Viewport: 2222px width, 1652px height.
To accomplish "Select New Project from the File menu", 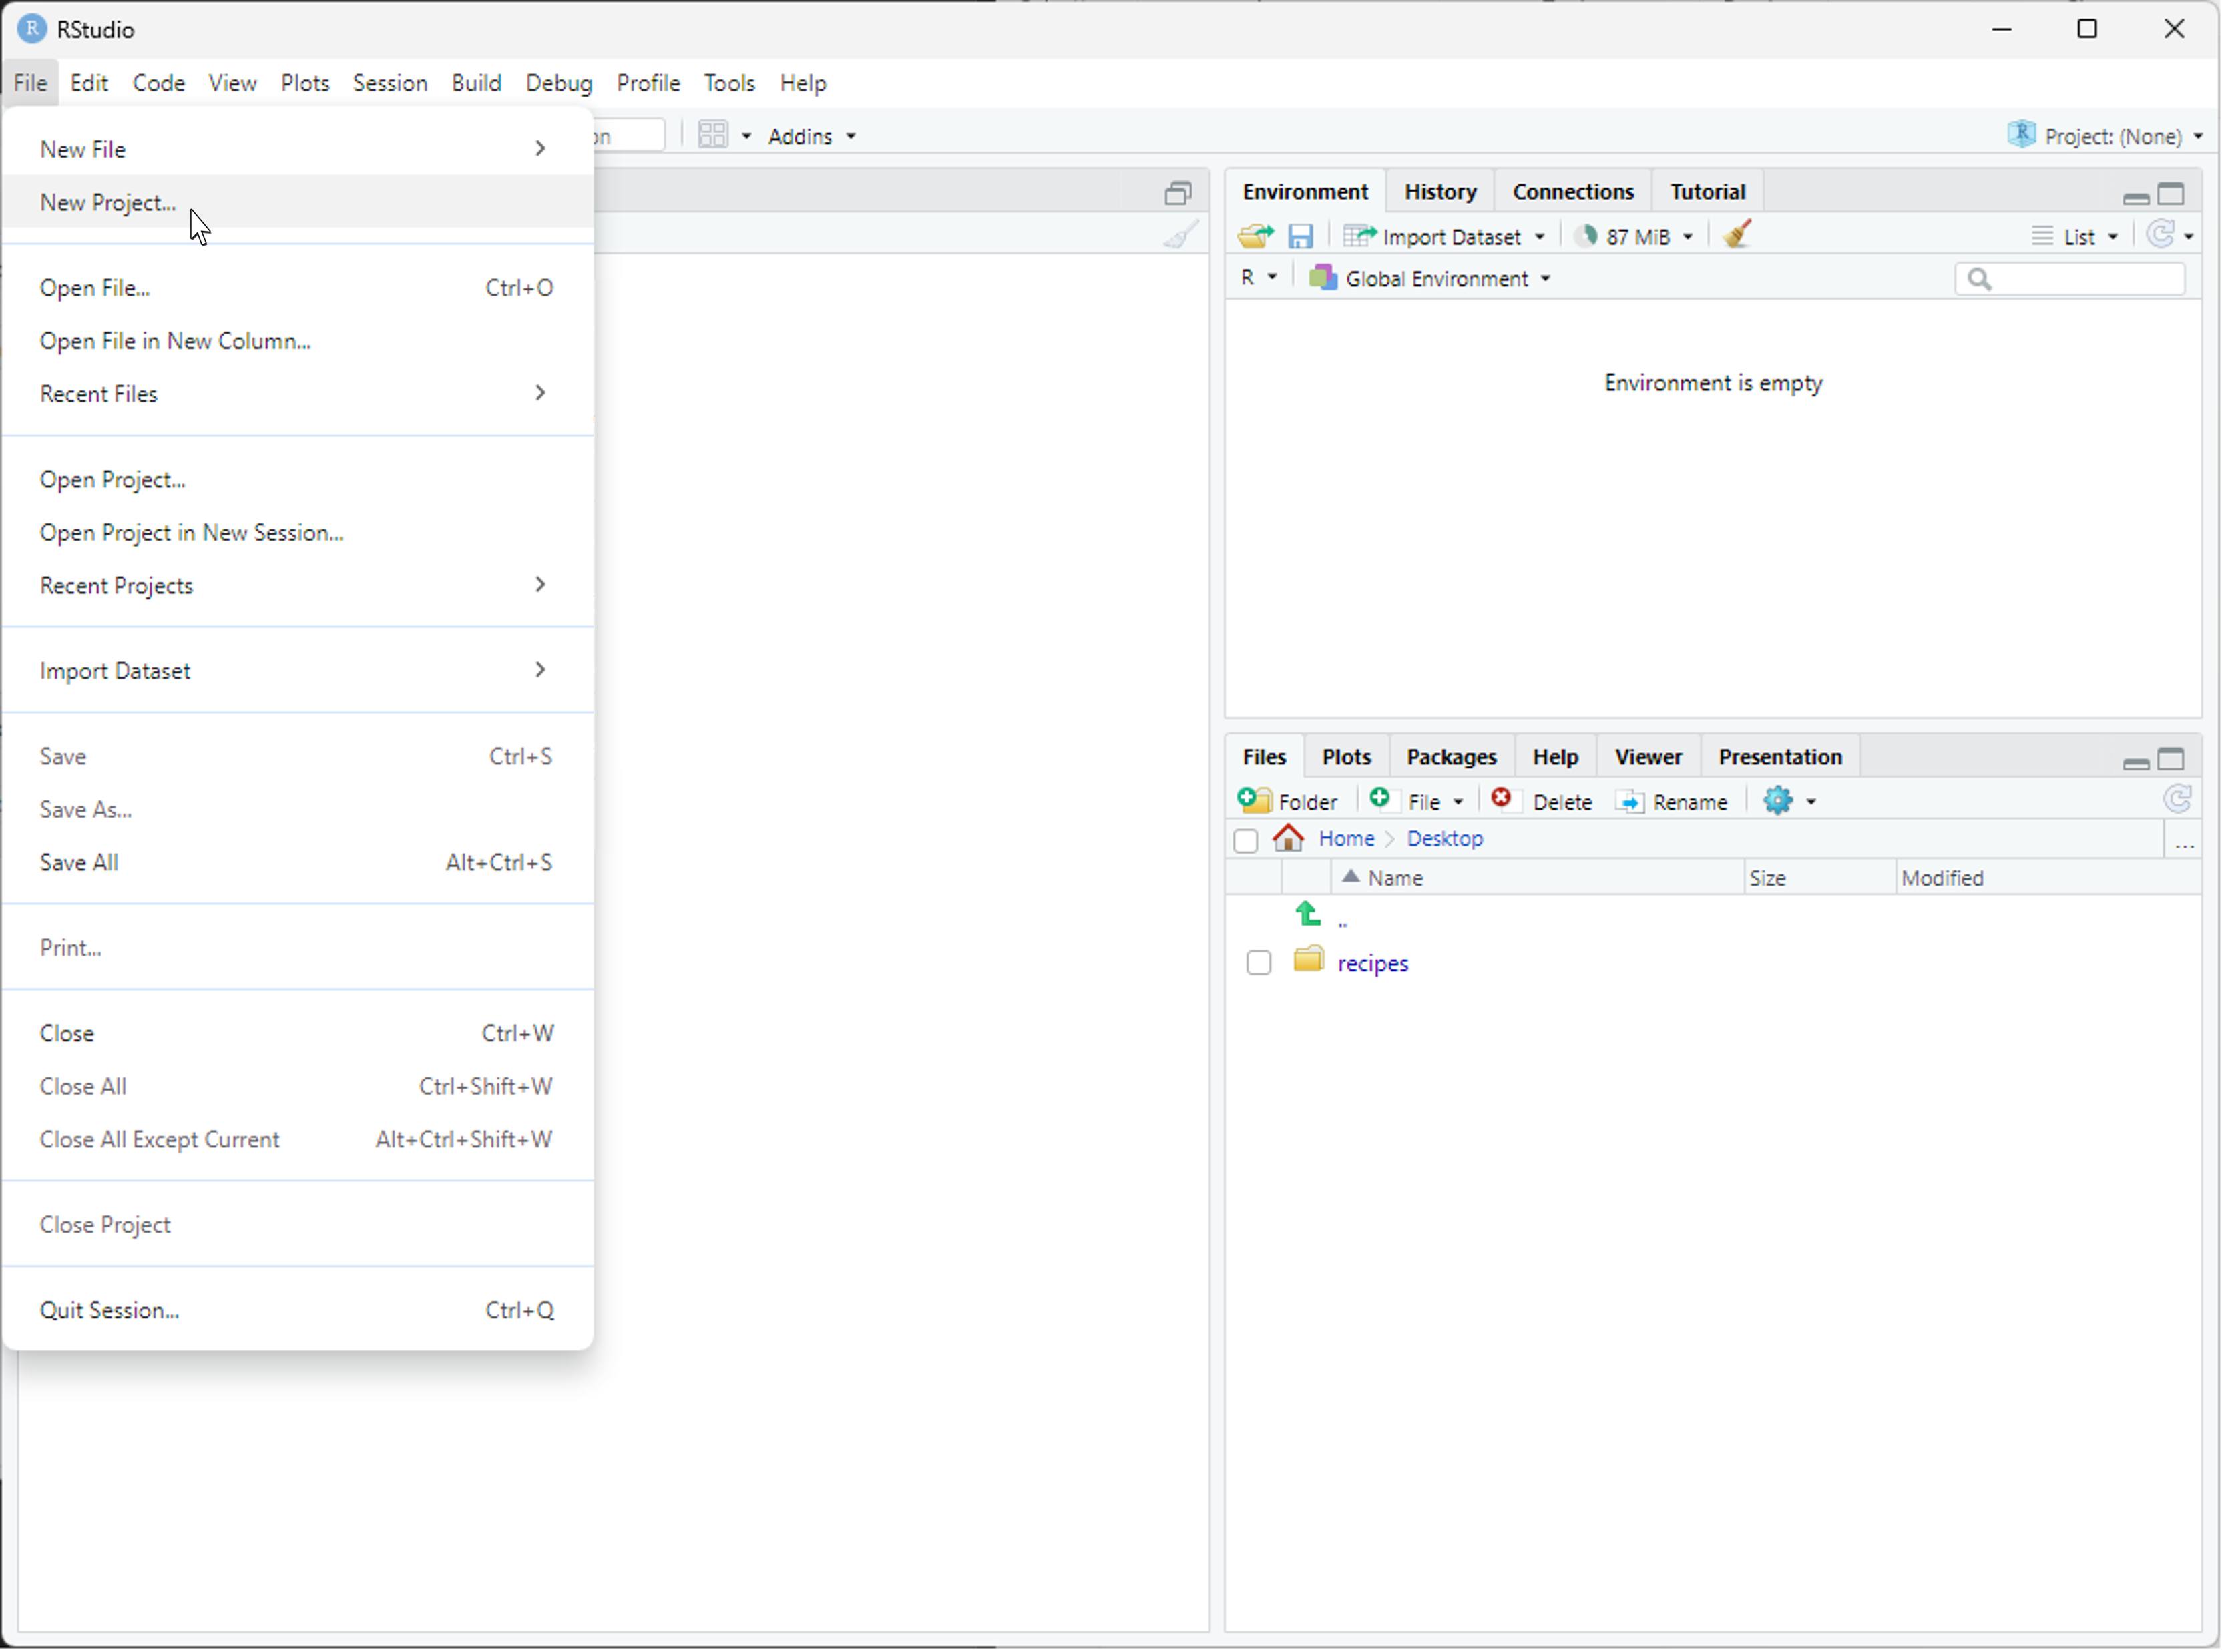I will click(107, 202).
